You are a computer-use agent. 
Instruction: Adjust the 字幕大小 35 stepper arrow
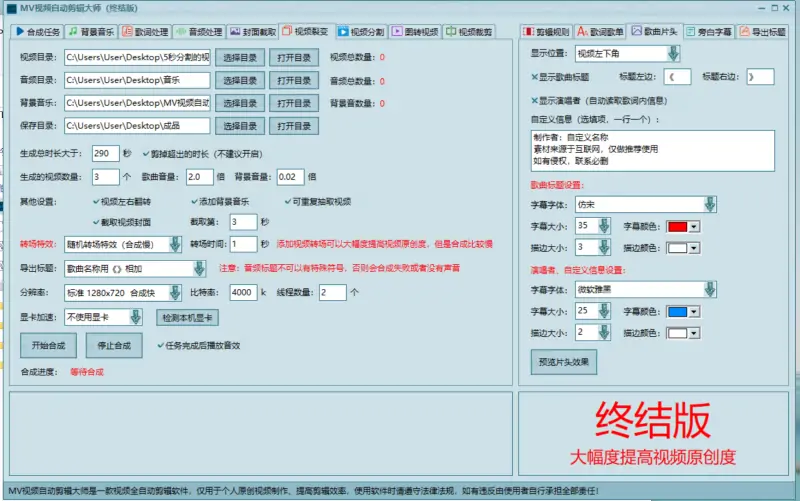click(x=604, y=226)
